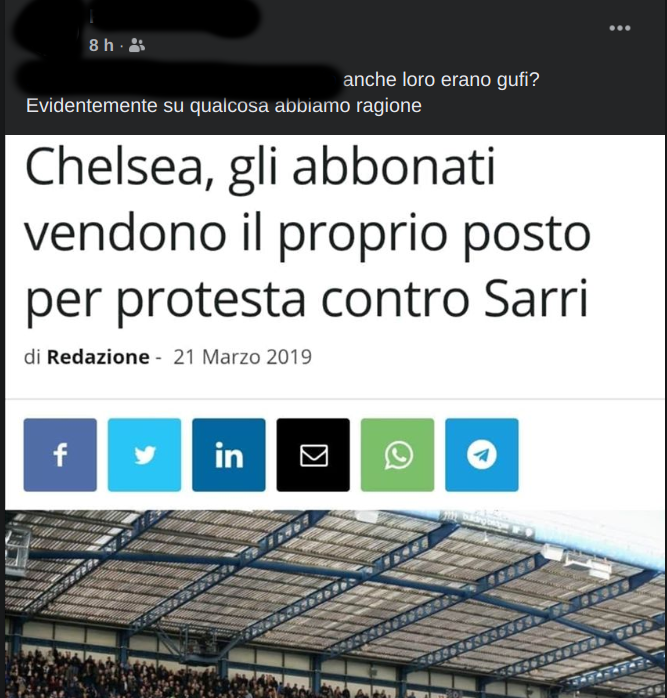This screenshot has width=667, height=698.
Task: Open the post via the 8 h timestamp
Action: coord(101,45)
